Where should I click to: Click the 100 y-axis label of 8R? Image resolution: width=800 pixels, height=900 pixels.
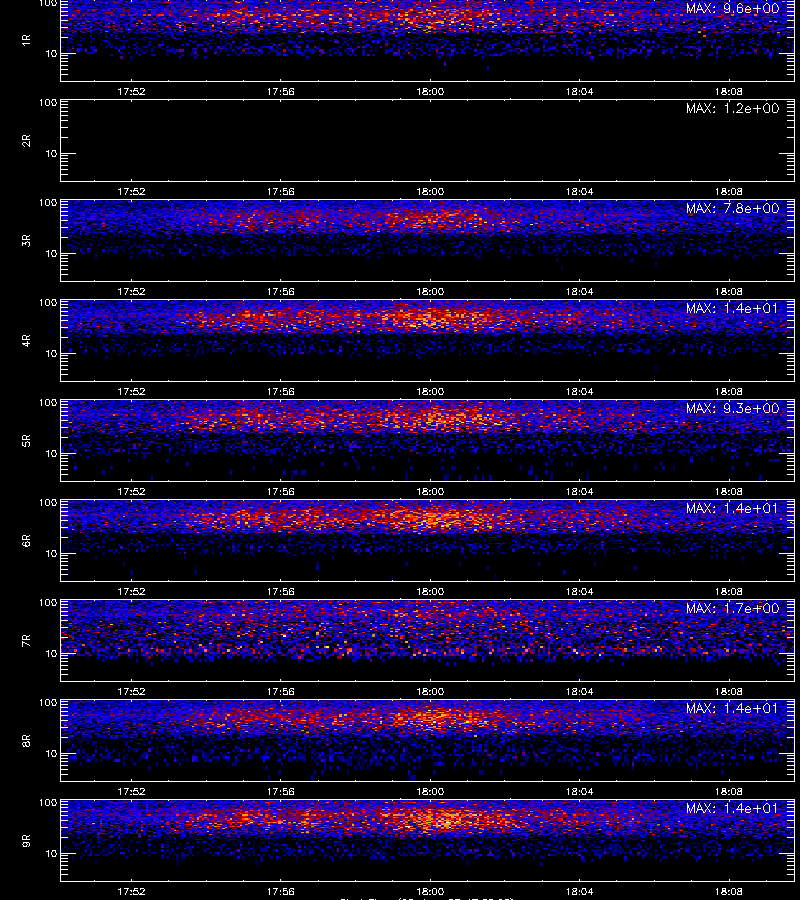point(48,703)
